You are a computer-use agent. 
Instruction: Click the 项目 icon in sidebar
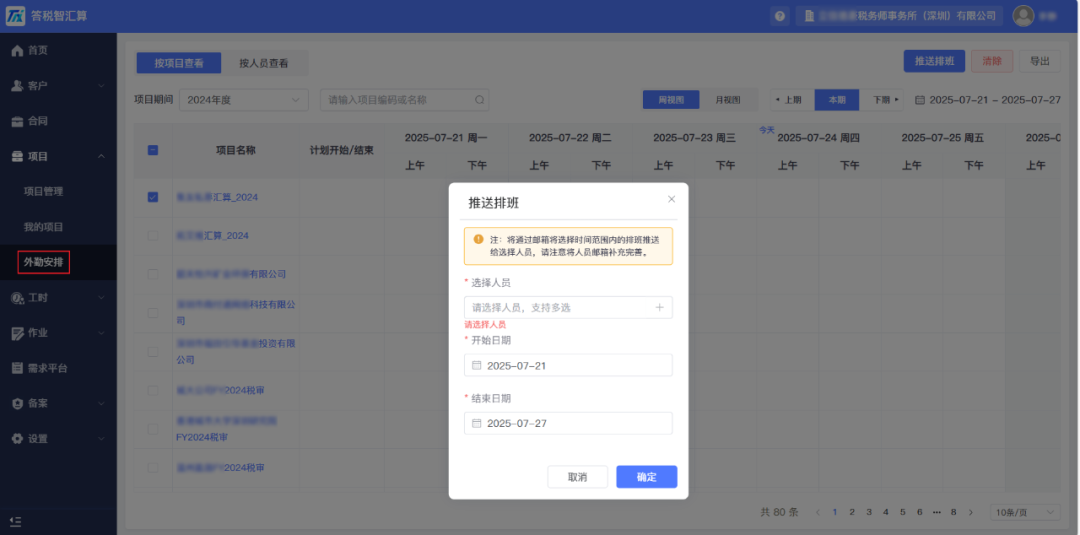click(18, 157)
